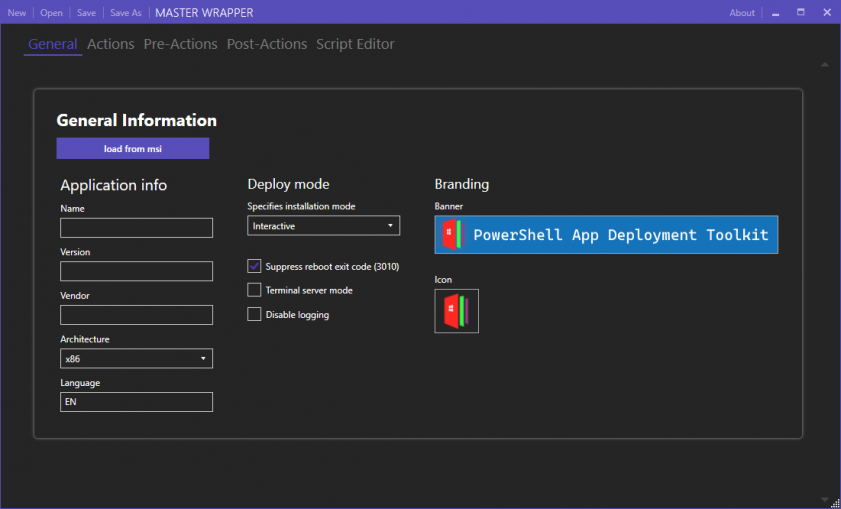Screen dimensions: 841x509
Task: Maximize the Master Wrapper window
Action: click(801, 13)
